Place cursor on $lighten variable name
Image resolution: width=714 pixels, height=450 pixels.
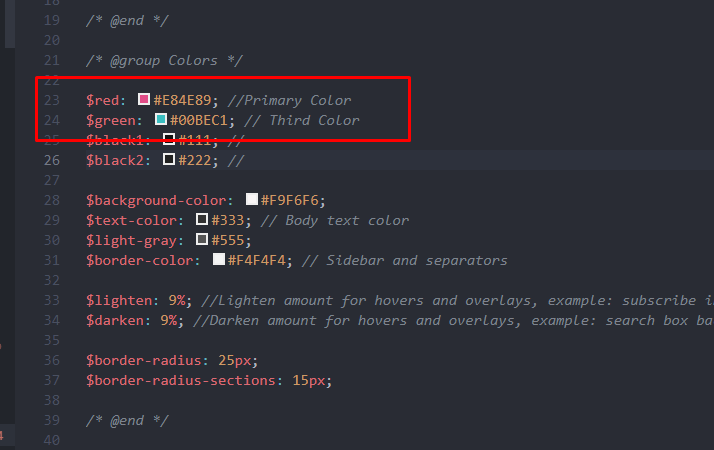click(x=118, y=301)
